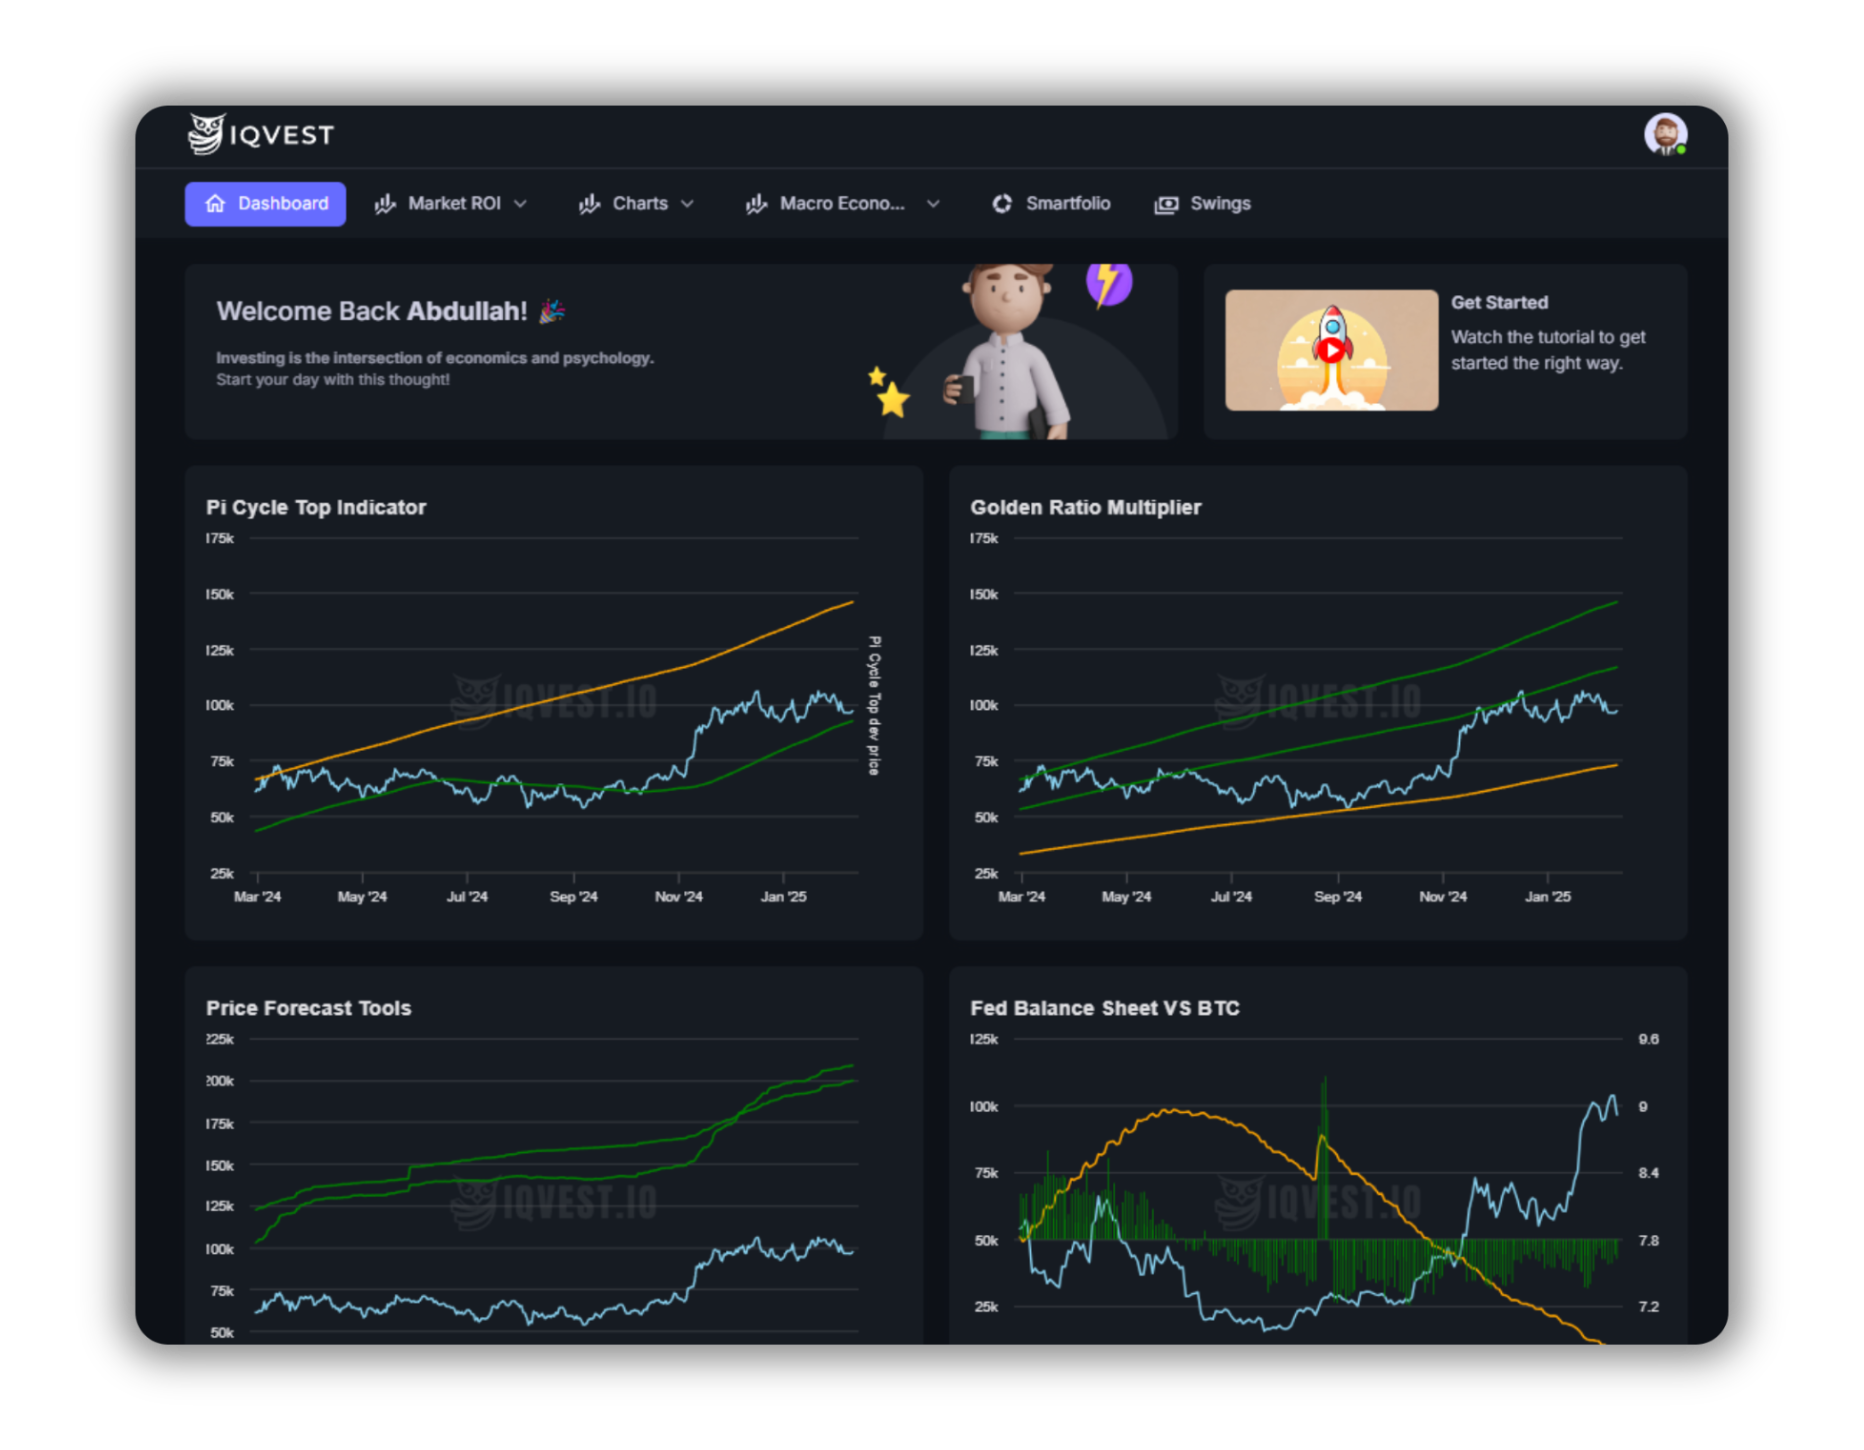1864x1450 pixels.
Task: Click the Swings banknote icon
Action: [x=1167, y=203]
